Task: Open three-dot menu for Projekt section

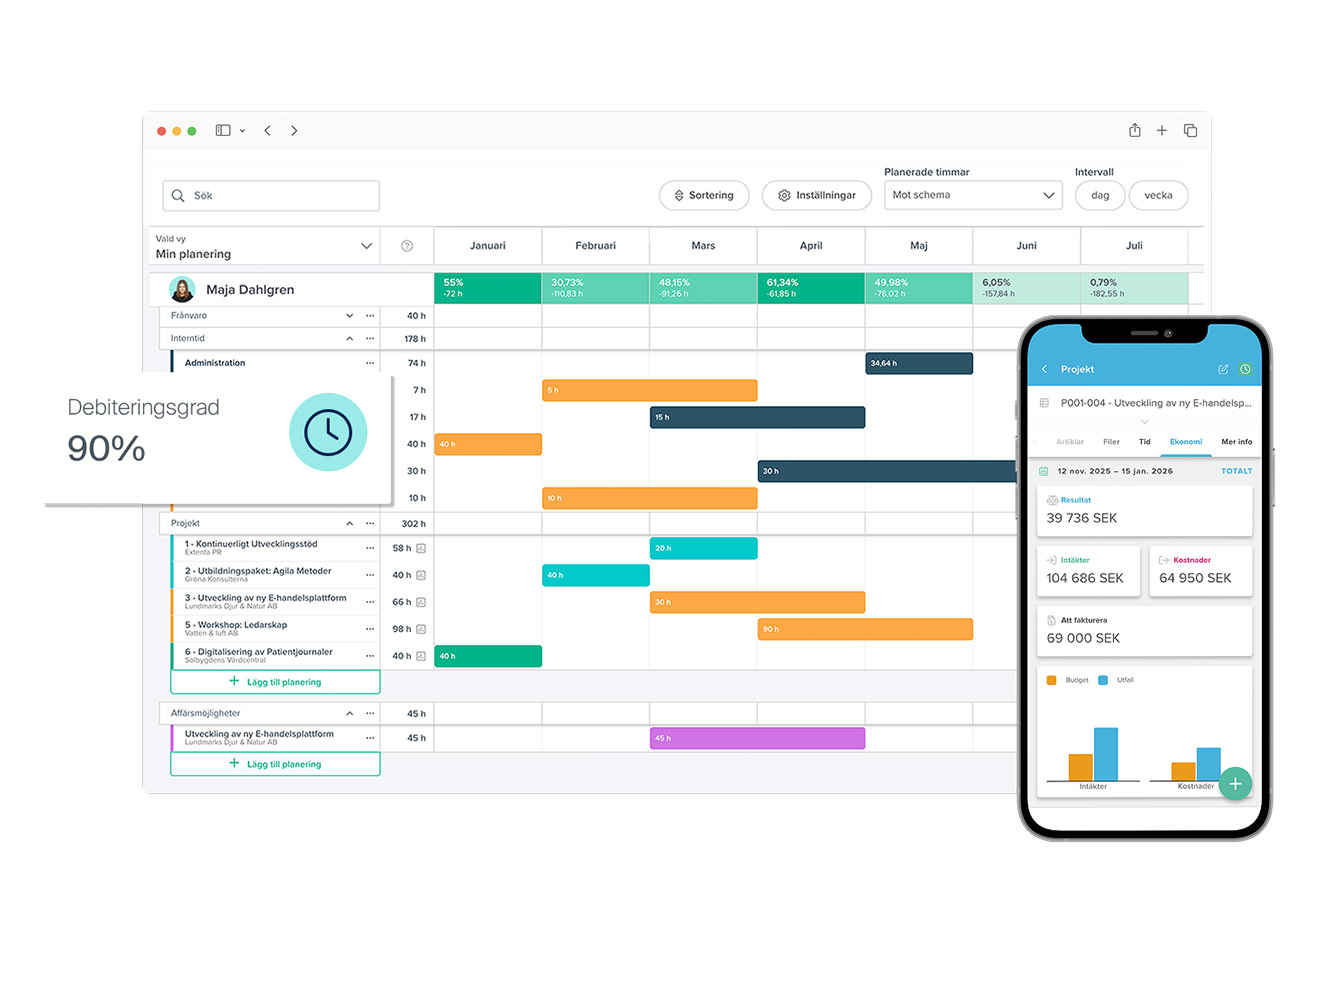Action: pos(370,523)
